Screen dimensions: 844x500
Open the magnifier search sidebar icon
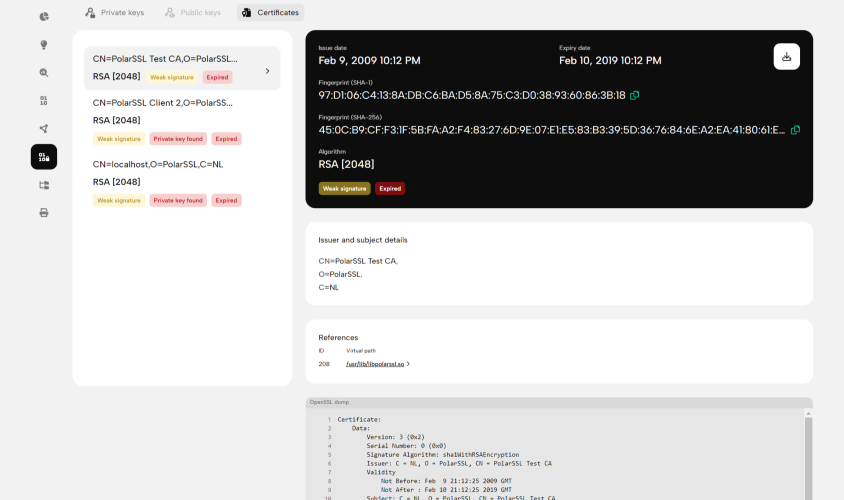(44, 73)
